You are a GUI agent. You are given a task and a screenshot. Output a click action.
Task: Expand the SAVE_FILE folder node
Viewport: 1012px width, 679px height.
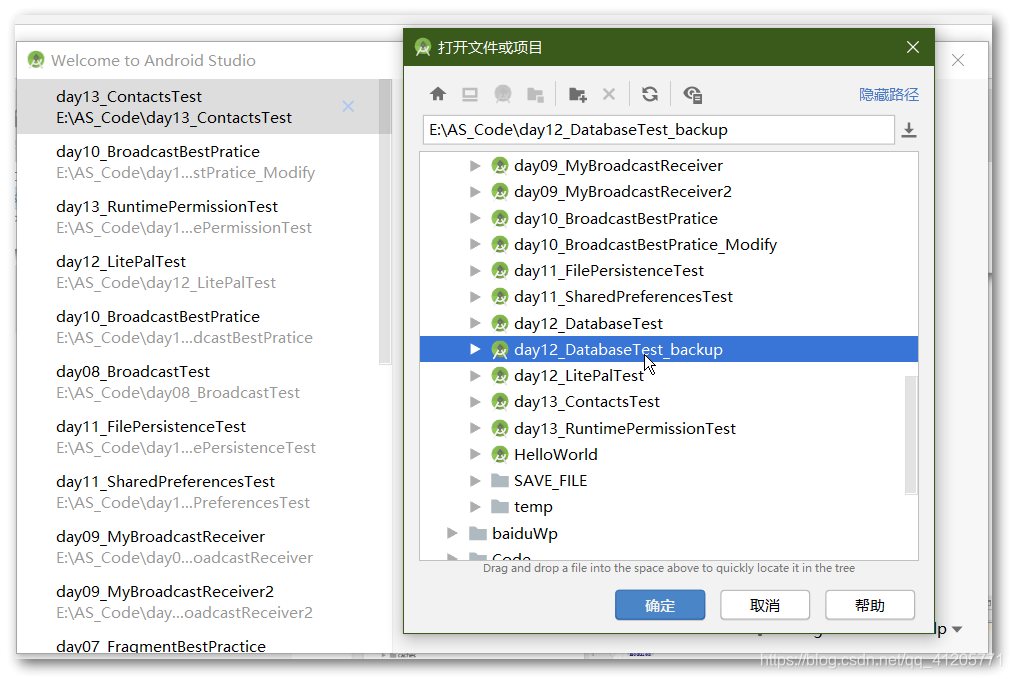tap(475, 481)
